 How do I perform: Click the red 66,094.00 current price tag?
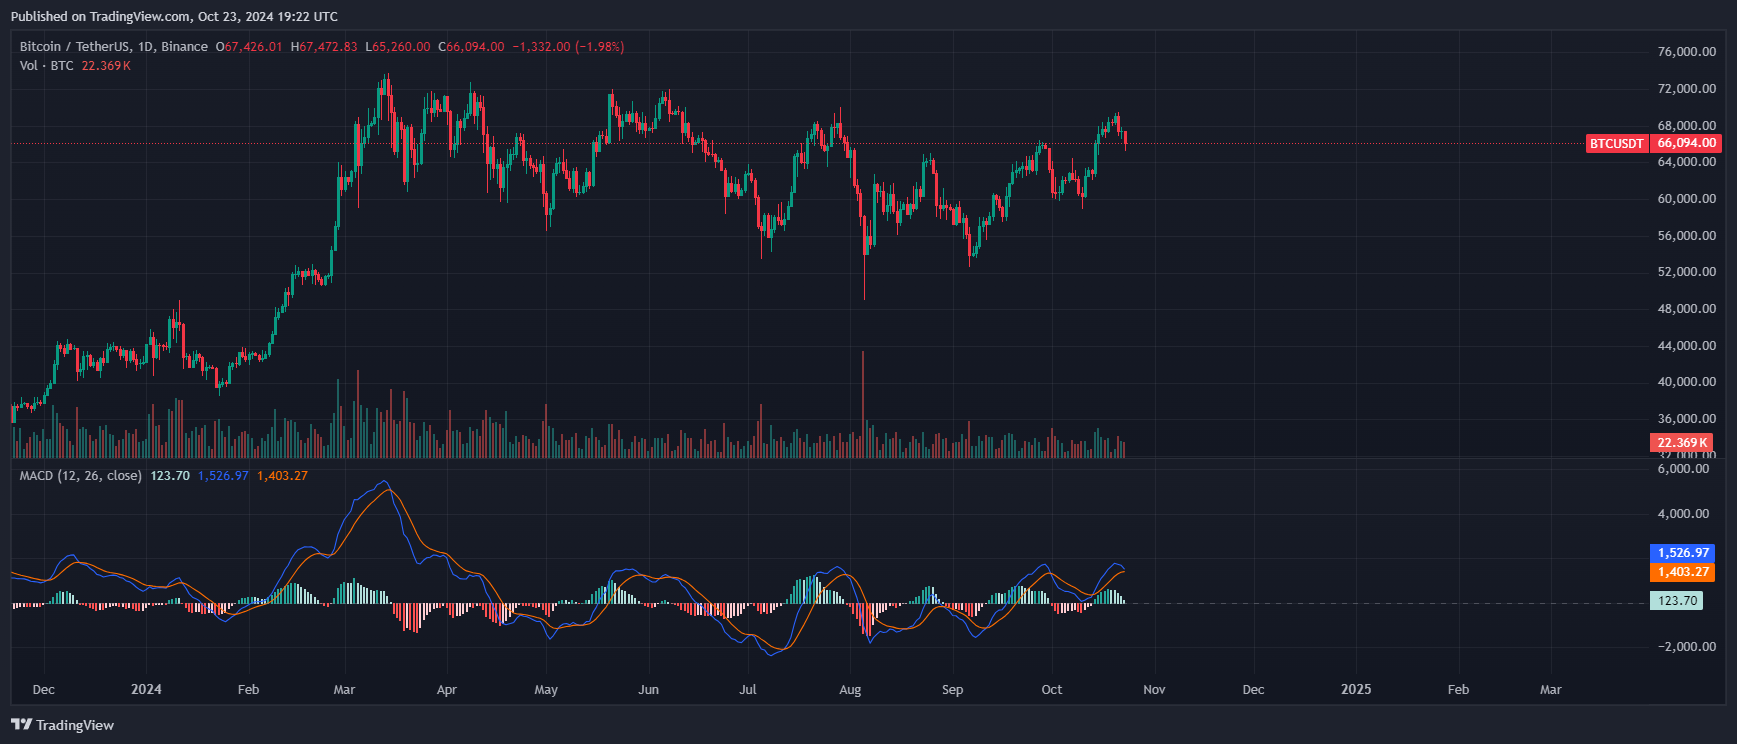tap(1686, 144)
